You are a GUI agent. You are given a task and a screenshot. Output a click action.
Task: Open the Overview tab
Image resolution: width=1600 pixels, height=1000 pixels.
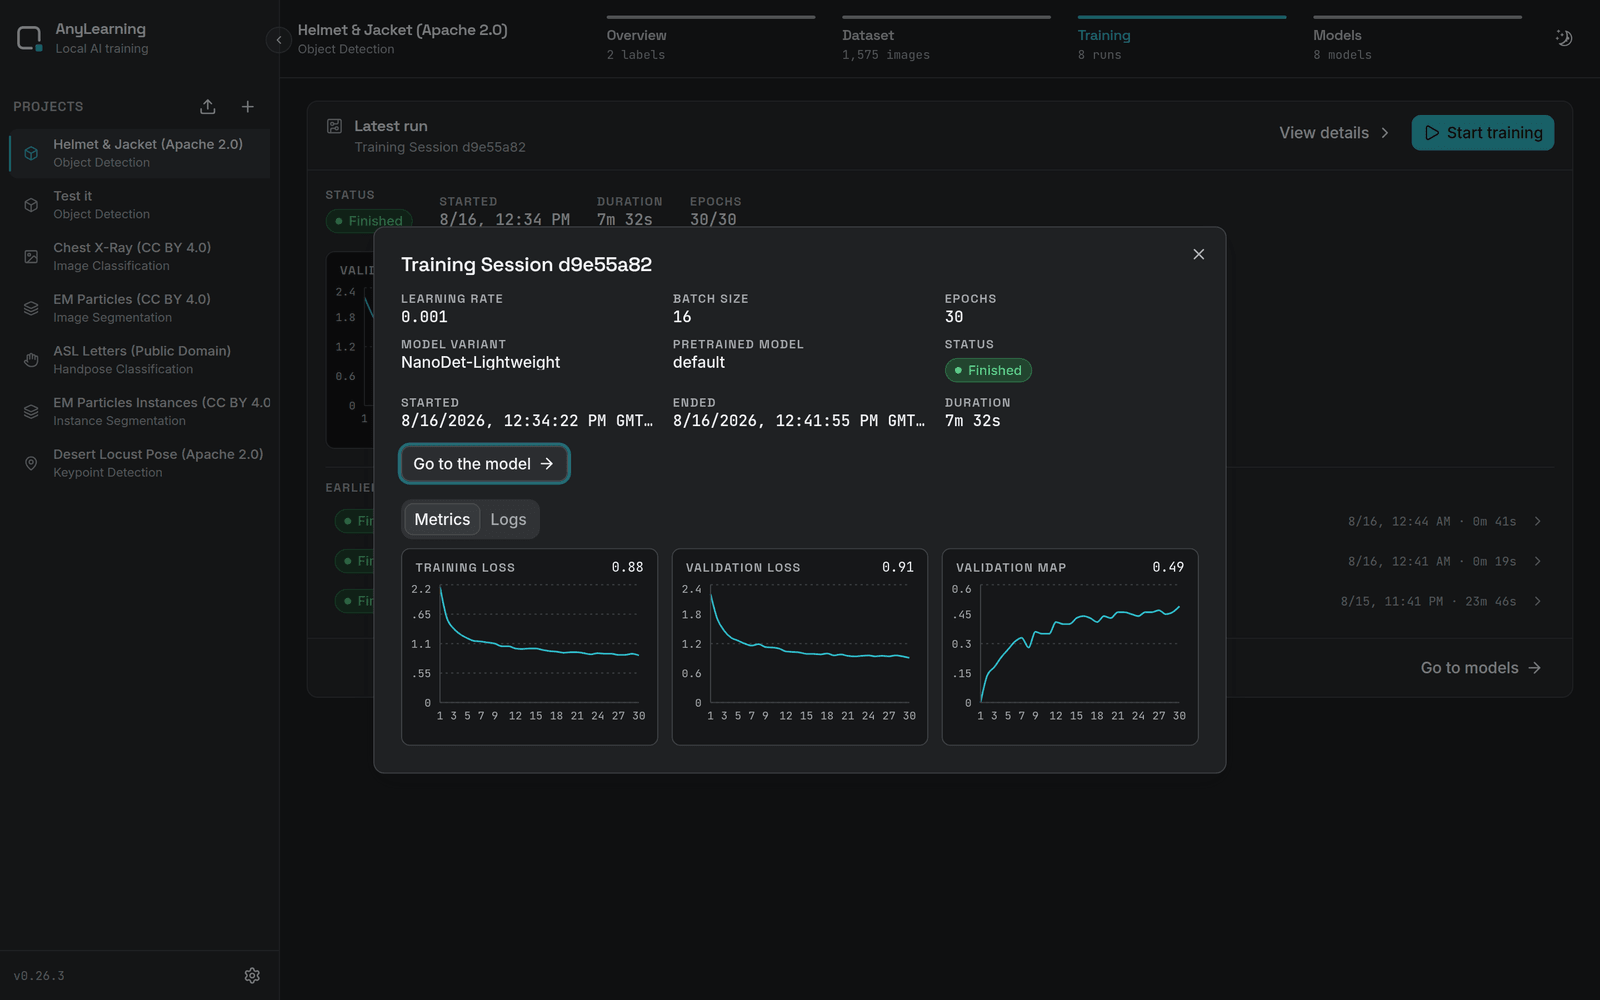click(x=711, y=40)
